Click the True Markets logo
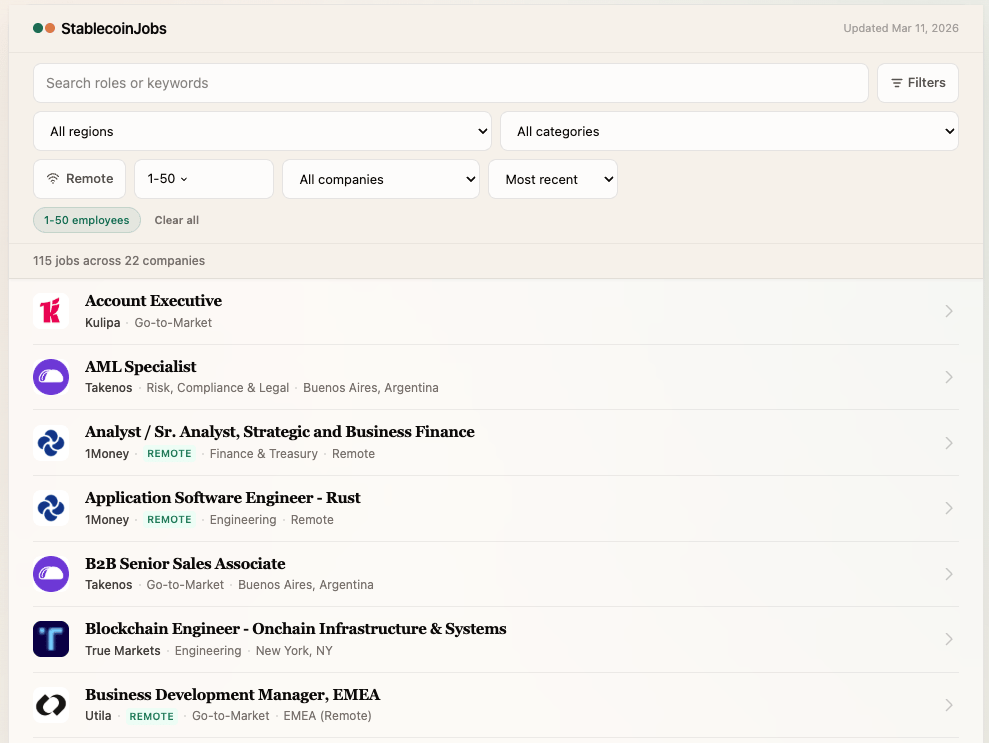 click(x=51, y=639)
